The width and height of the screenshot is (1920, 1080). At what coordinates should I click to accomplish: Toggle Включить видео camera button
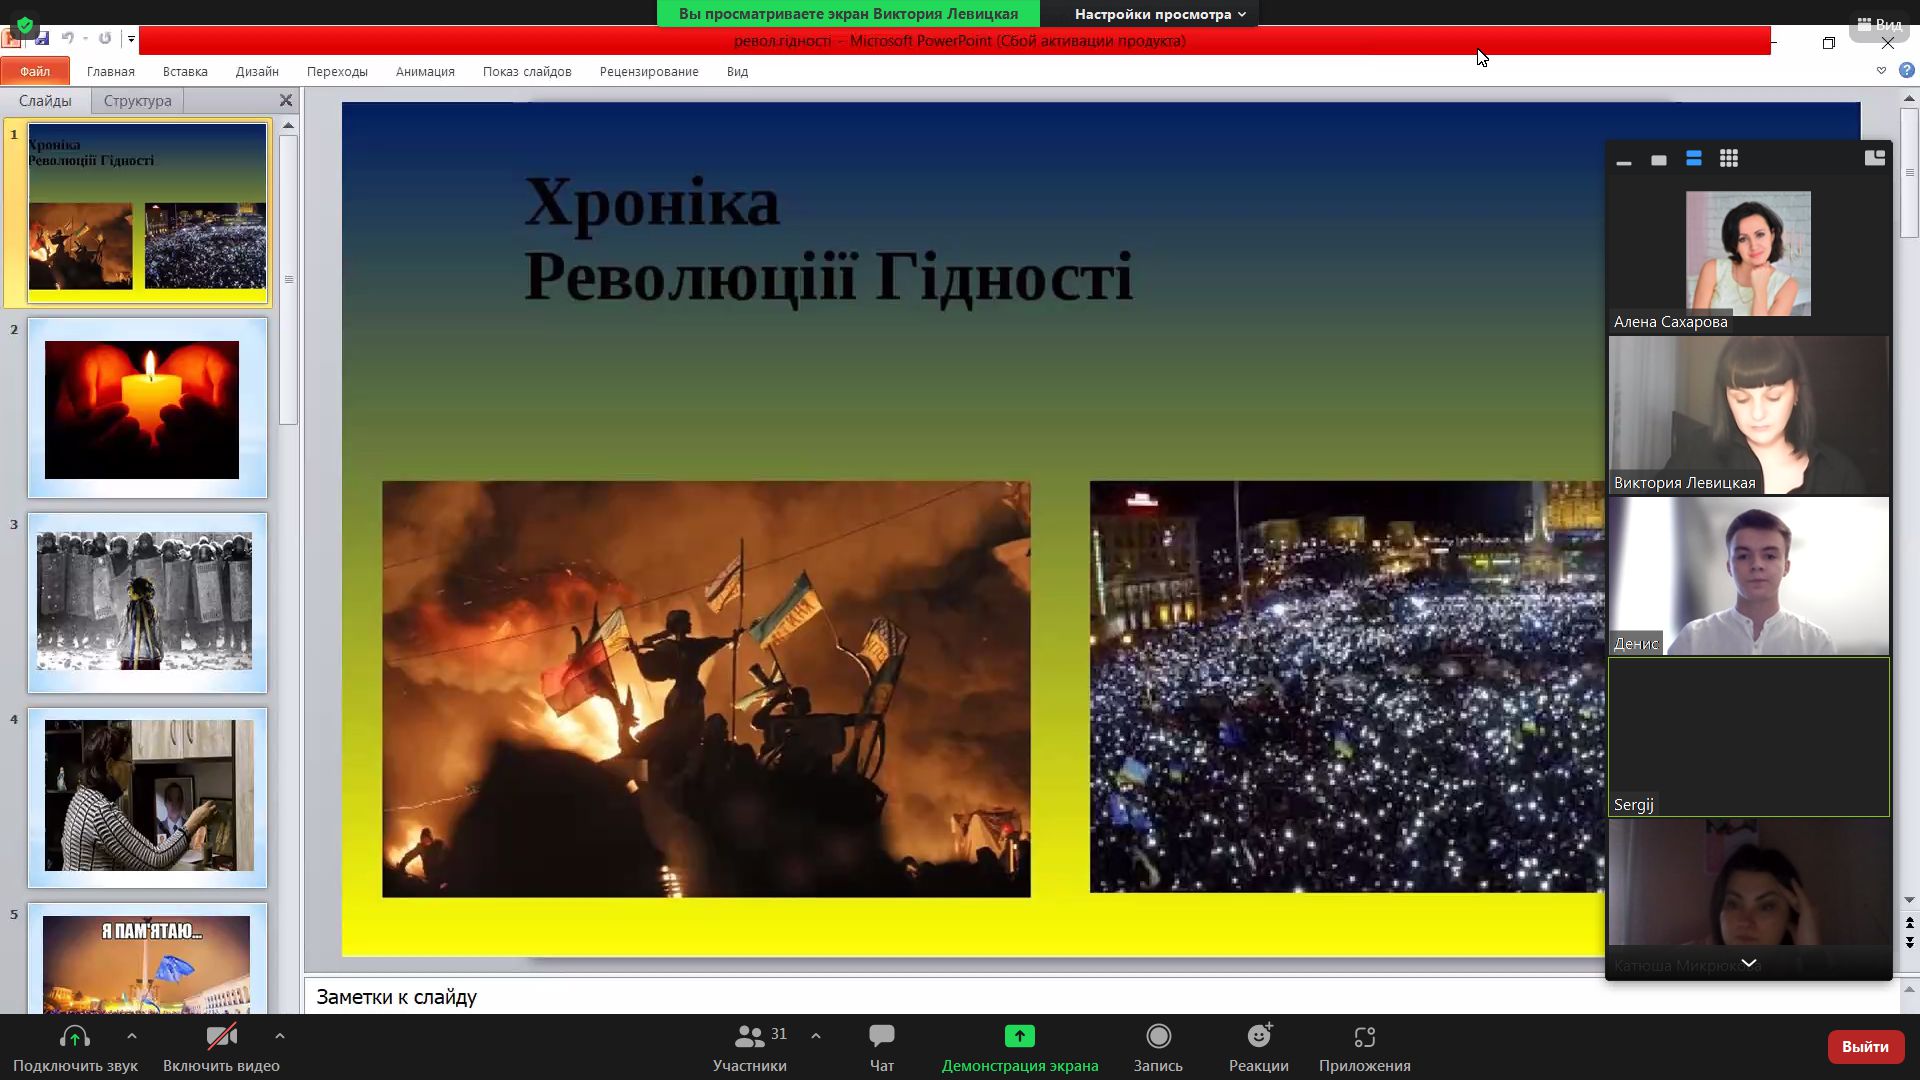221,1048
